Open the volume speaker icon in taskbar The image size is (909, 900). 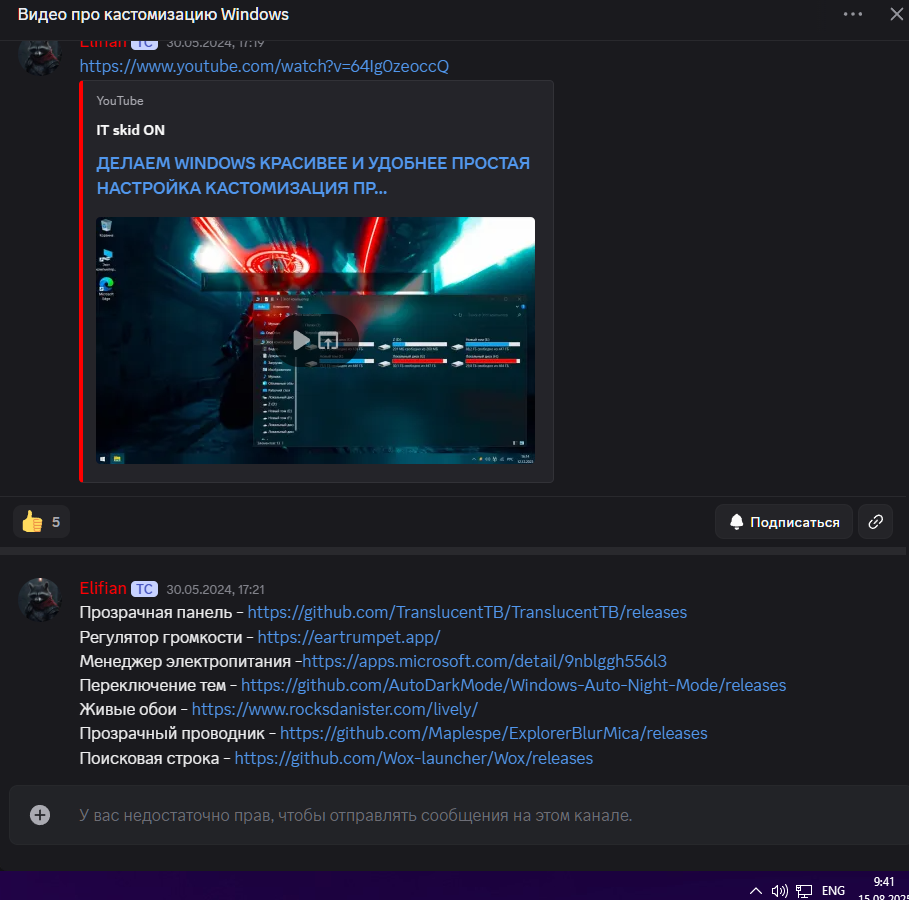(780, 891)
